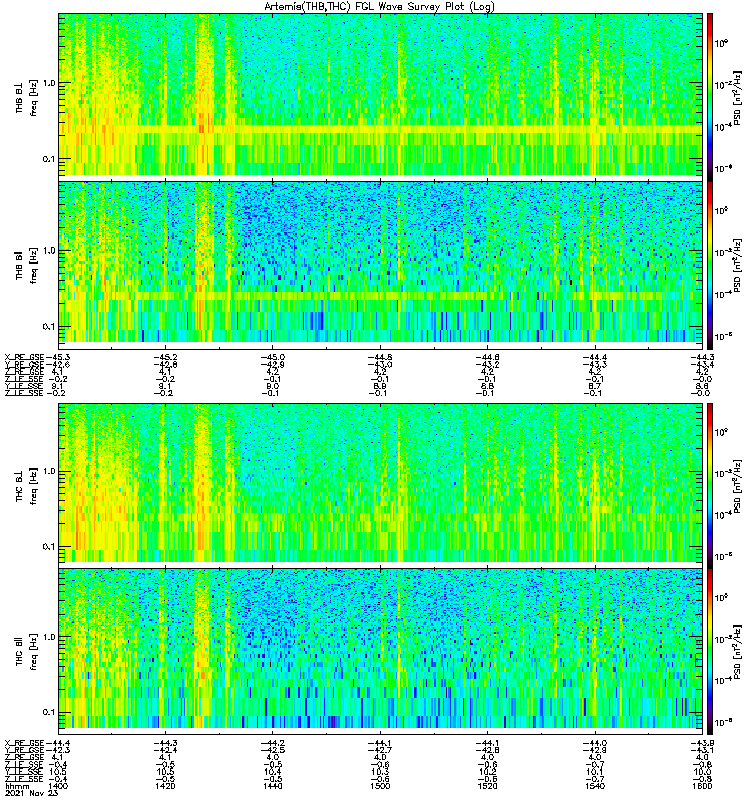
Task: Click the "hhmm" time-format label
Action: click(15, 786)
